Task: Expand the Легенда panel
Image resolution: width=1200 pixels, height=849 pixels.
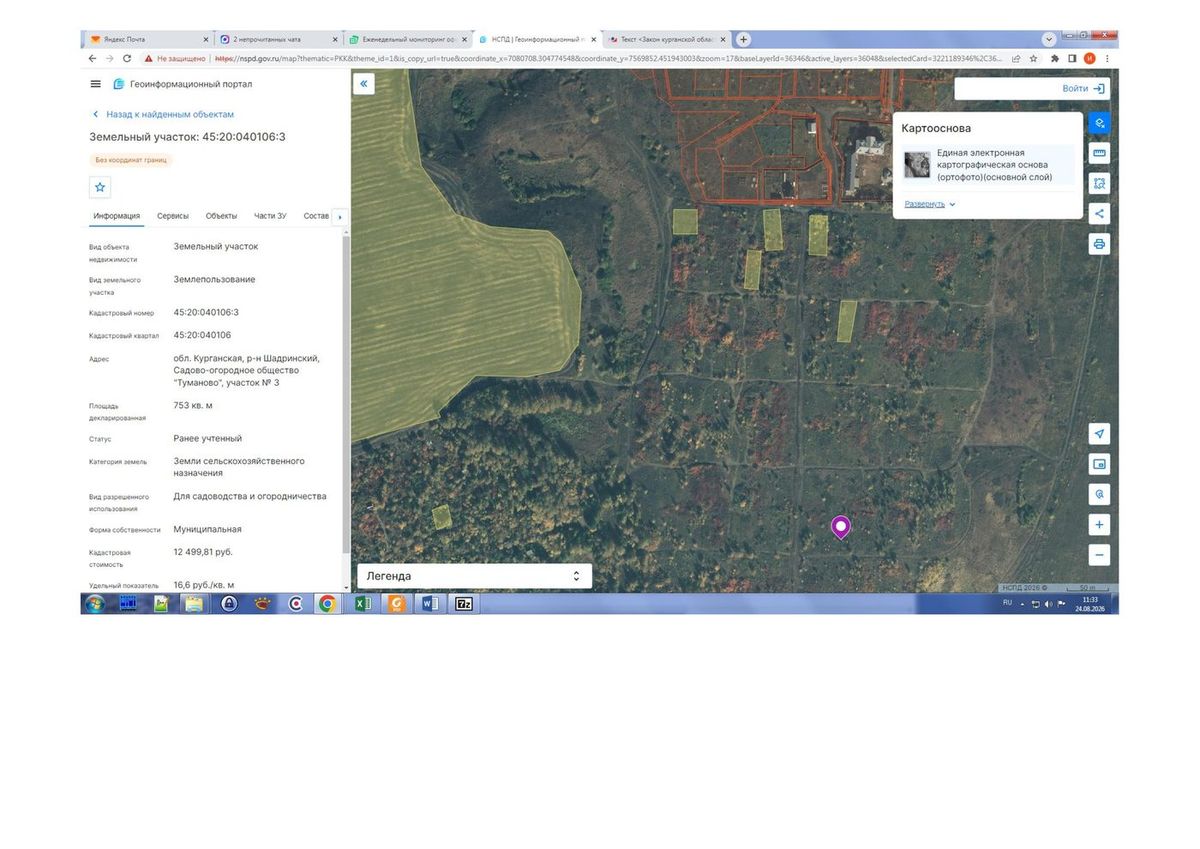Action: 475,576
